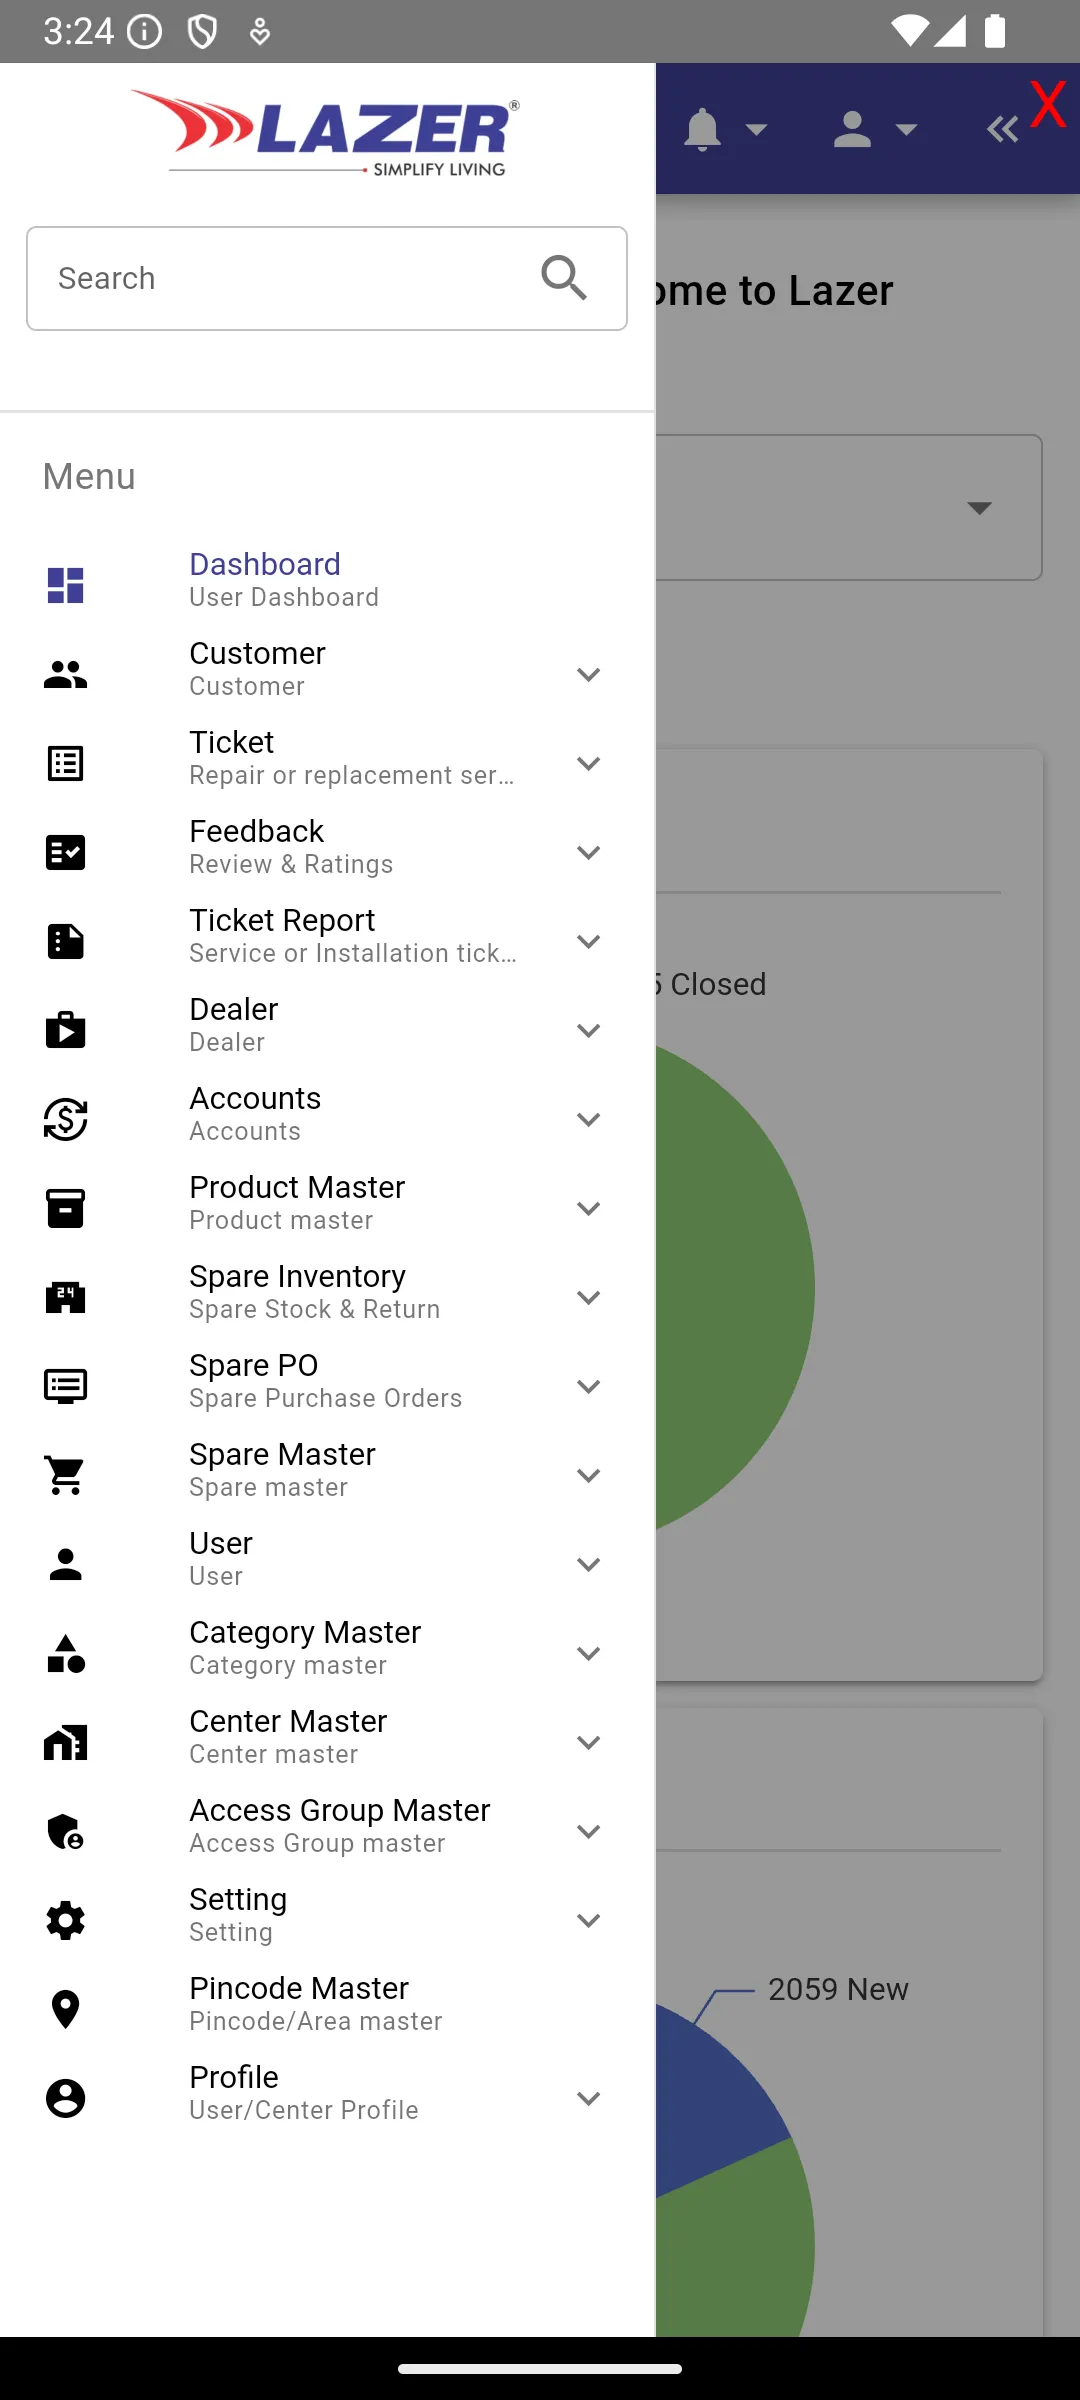1080x2400 pixels.
Task: Close the menu with red X
Action: tap(1048, 103)
